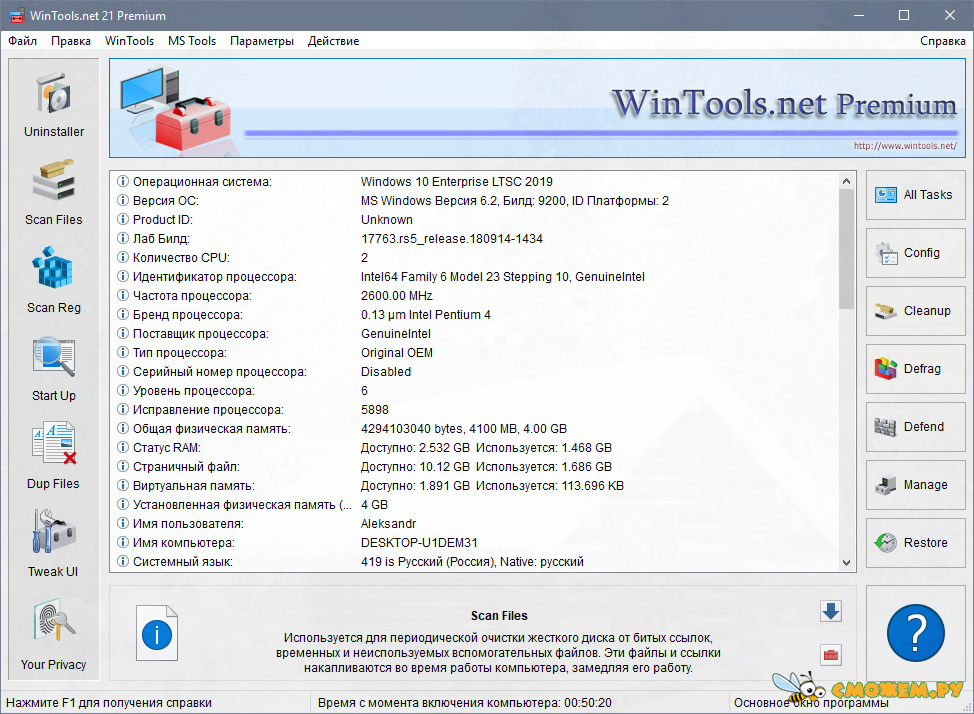Click the scroll up arrow of system info list
Screen dimensions: 974x714
click(x=846, y=181)
